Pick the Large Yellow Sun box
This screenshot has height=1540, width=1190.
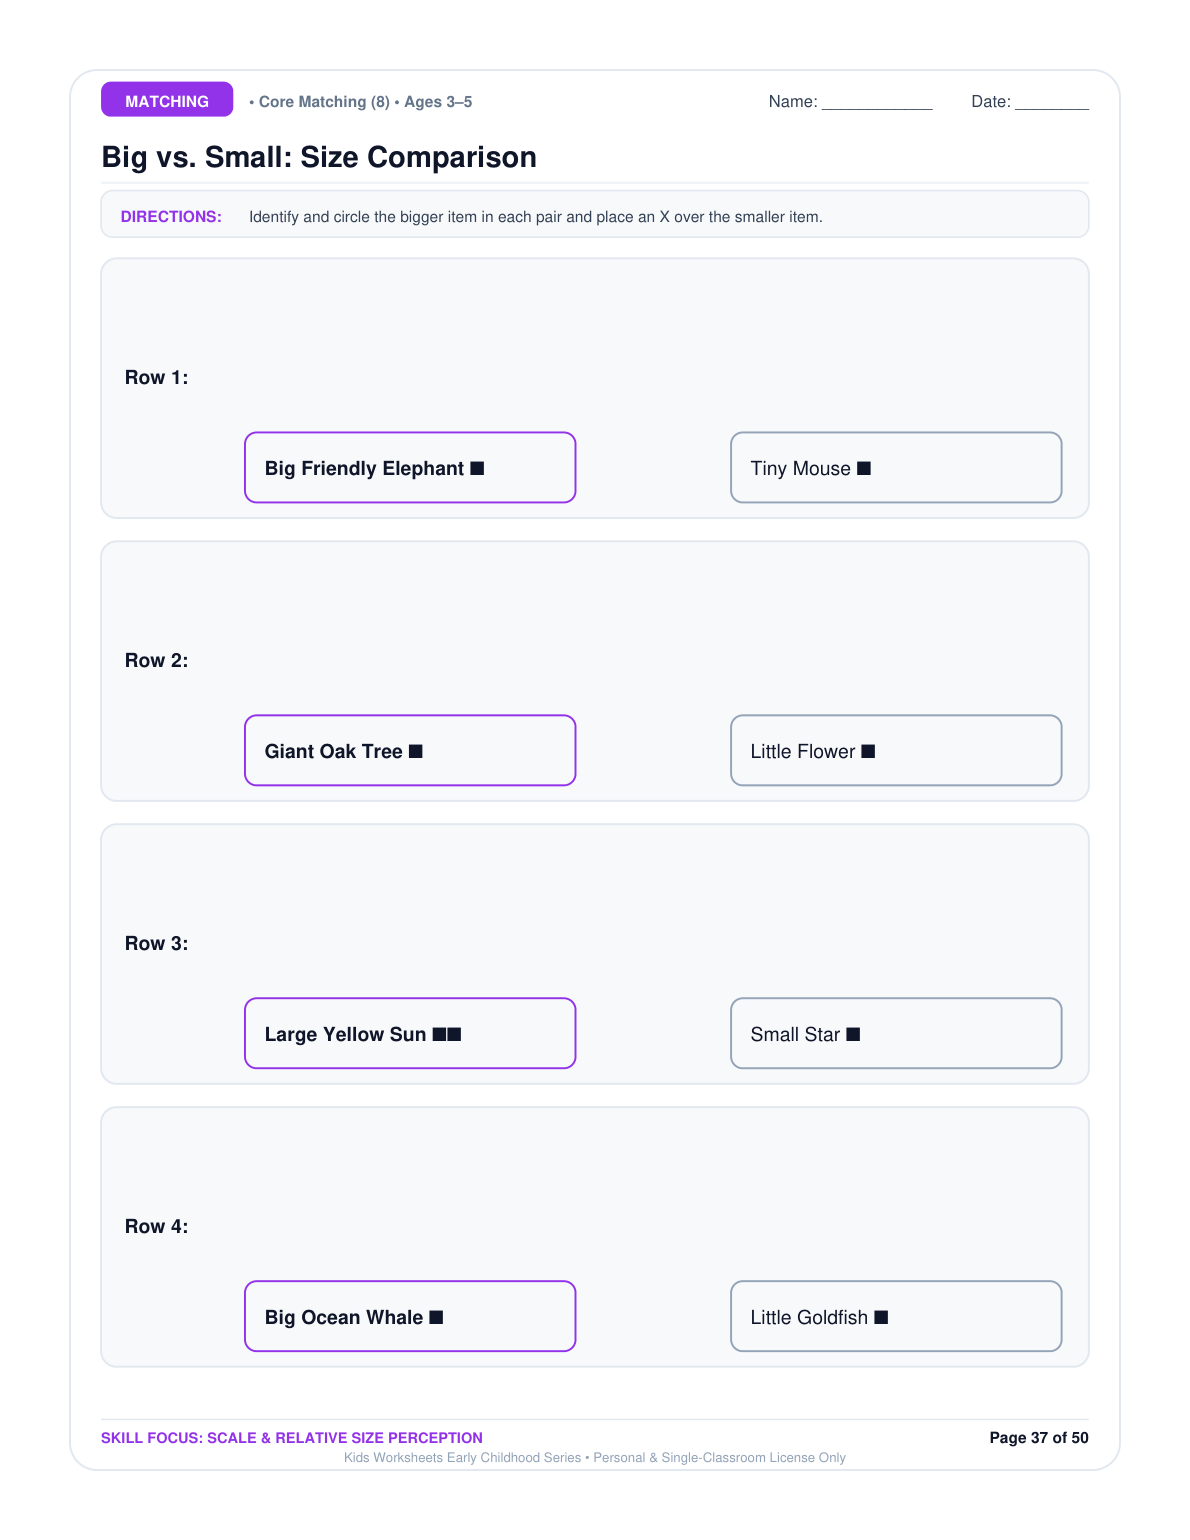pos(410,1033)
